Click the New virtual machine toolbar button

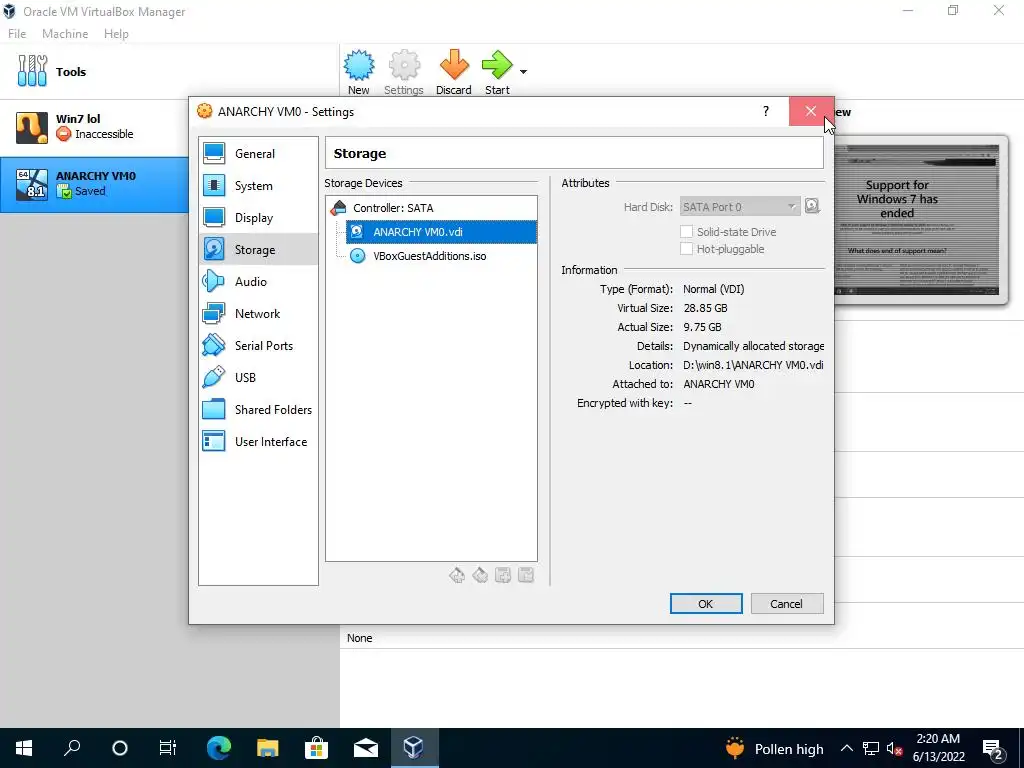(359, 72)
